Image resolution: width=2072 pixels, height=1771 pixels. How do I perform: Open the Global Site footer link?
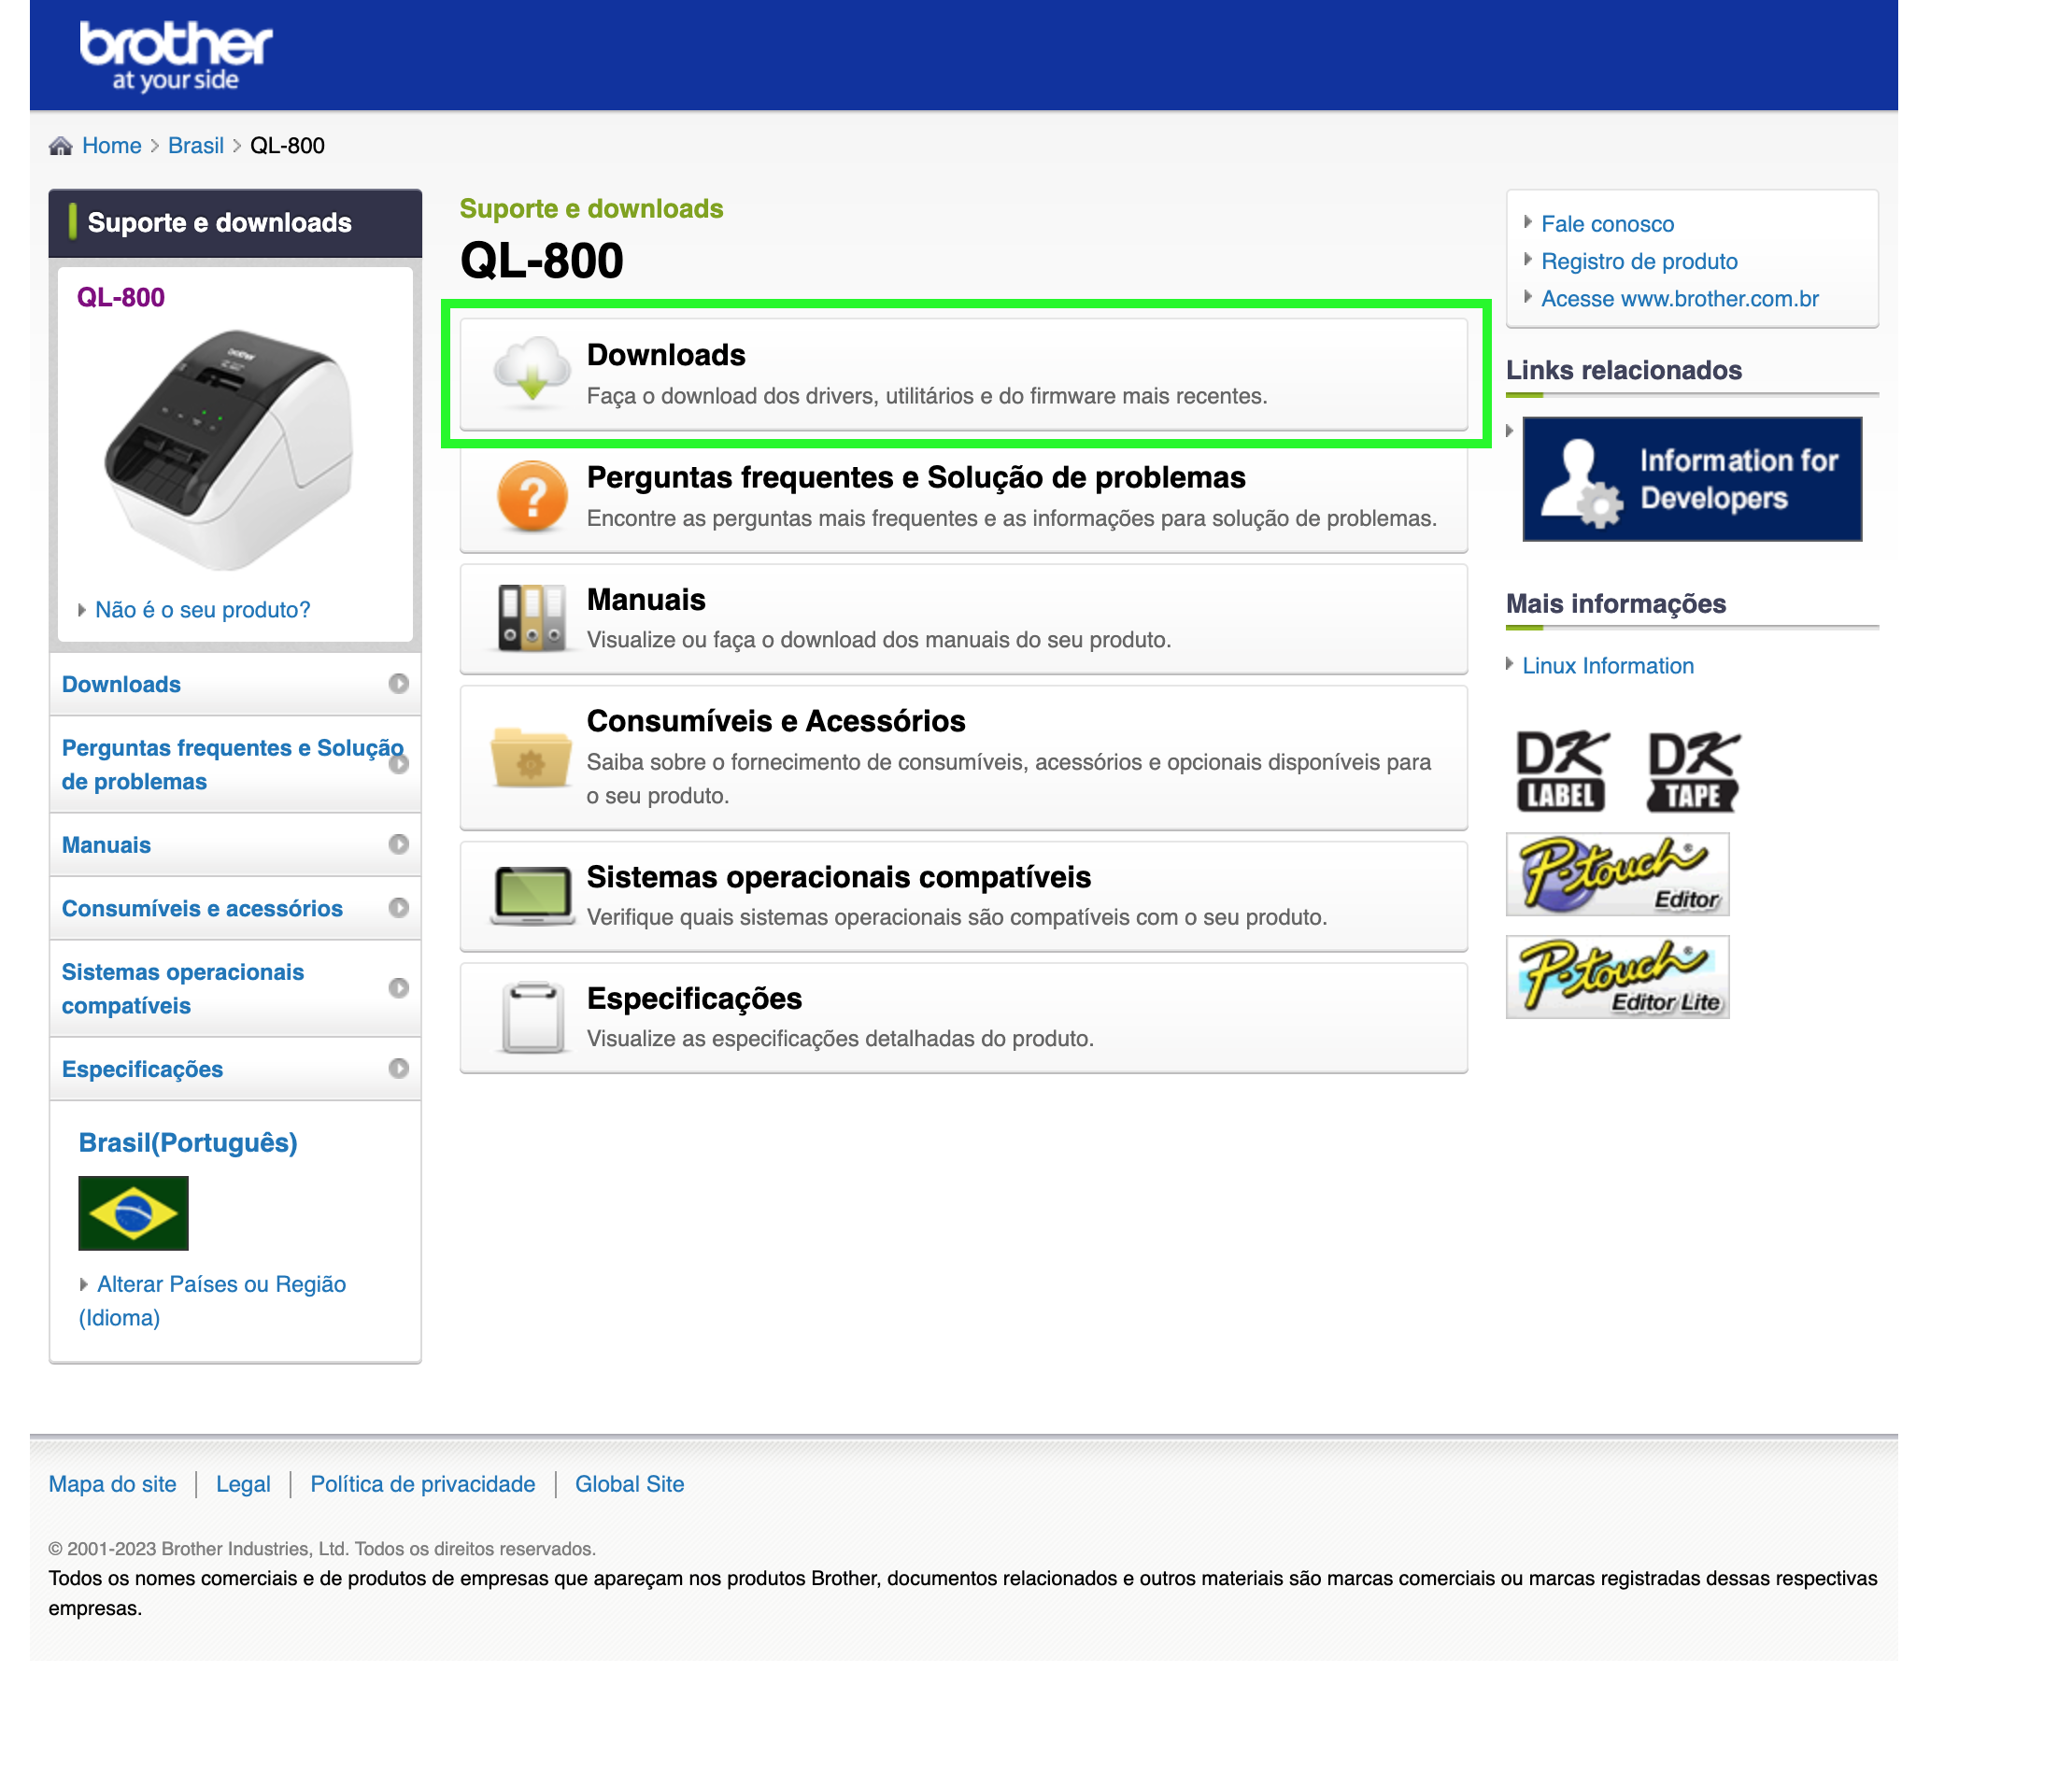coord(629,1484)
